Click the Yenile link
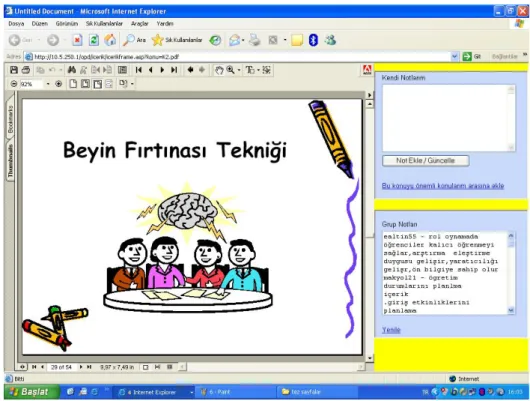Viewport: 530px width, 401px height. pyautogui.click(x=391, y=330)
